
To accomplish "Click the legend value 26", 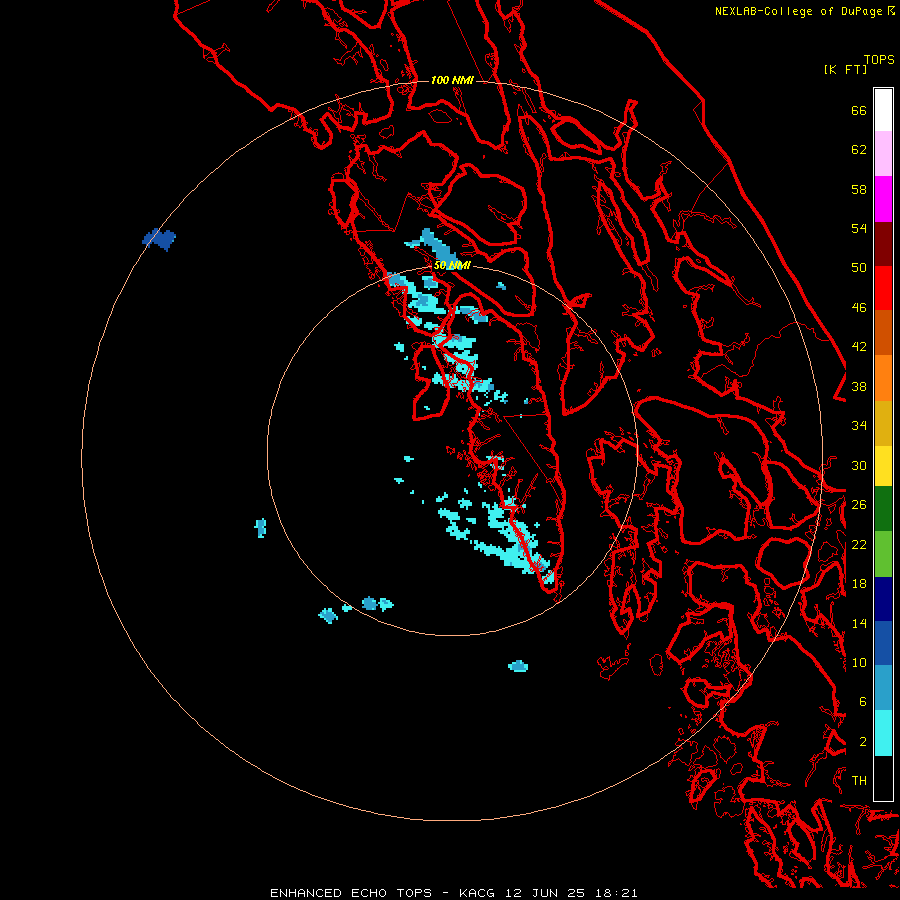I will coord(859,505).
